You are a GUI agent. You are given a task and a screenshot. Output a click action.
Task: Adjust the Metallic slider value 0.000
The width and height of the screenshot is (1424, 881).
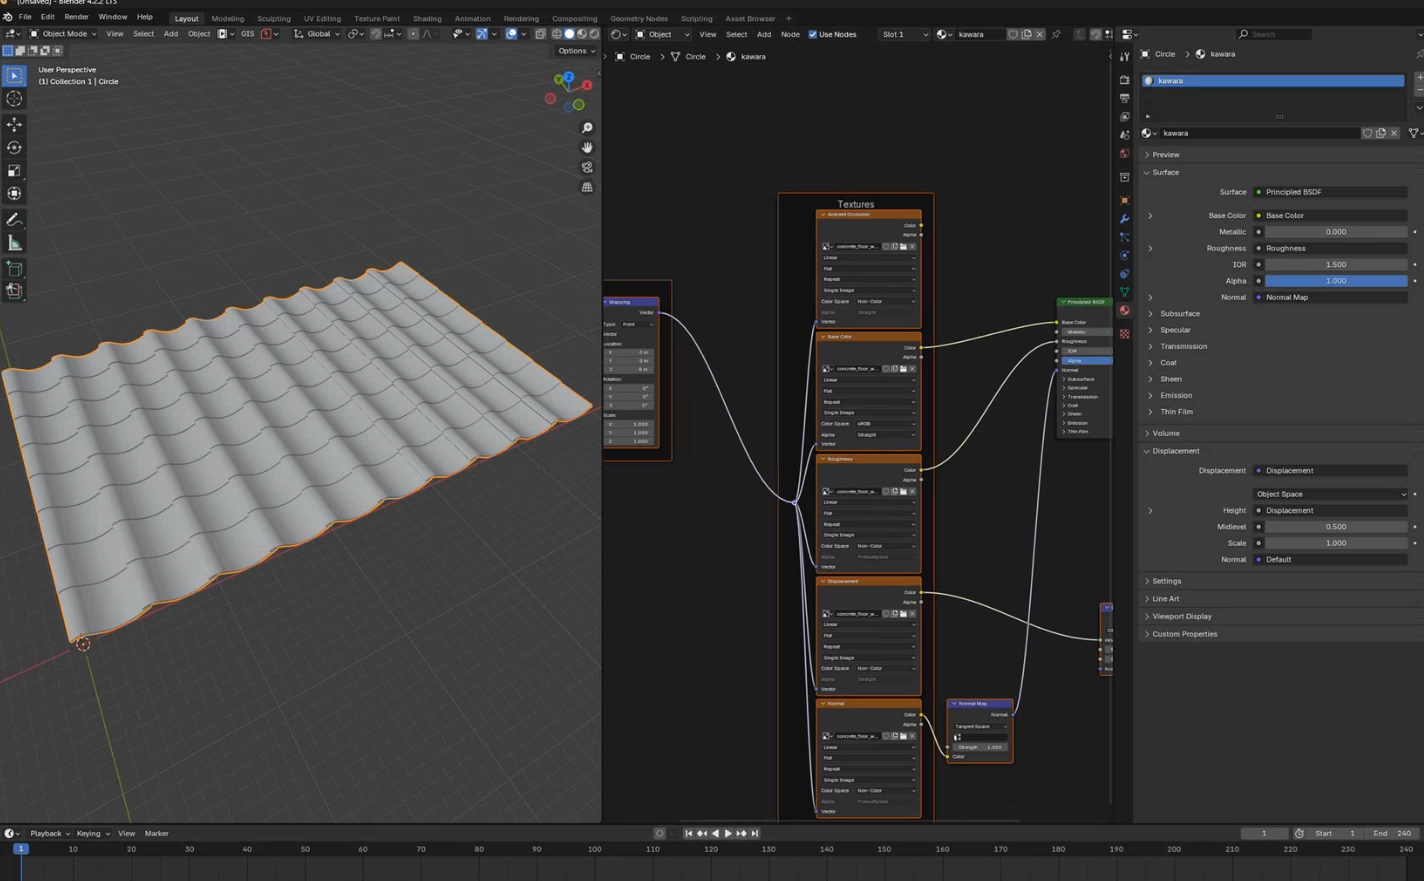pyautogui.click(x=1335, y=232)
